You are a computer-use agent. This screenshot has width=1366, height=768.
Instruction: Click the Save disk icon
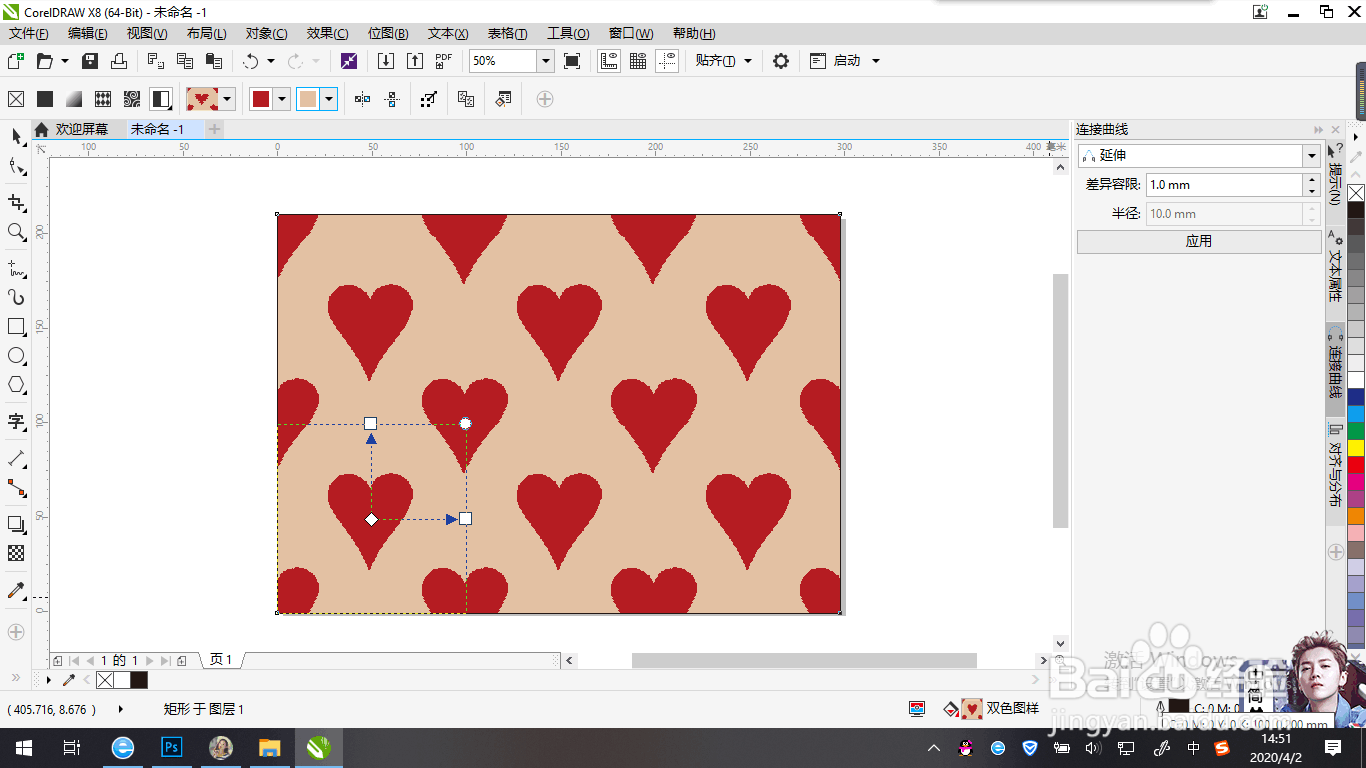[x=90, y=61]
